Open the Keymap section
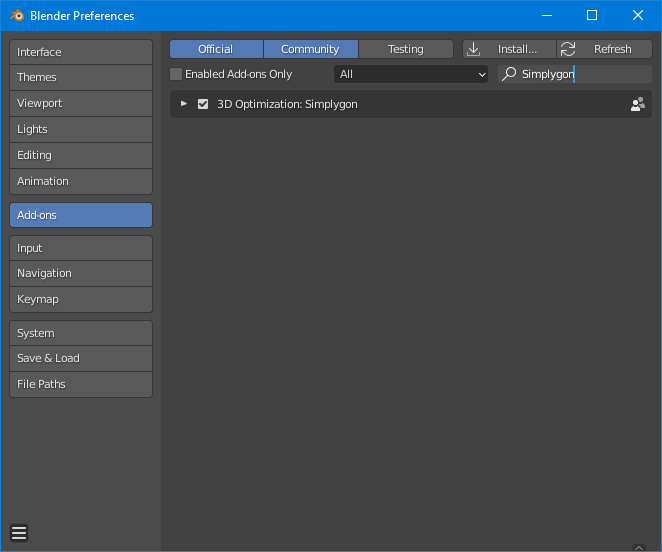 [81, 299]
